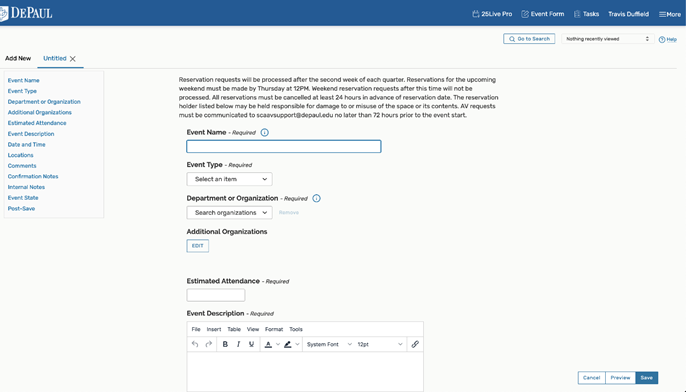The height and width of the screenshot is (392, 687).
Task: Jump to Internal Notes section
Action: pos(26,187)
